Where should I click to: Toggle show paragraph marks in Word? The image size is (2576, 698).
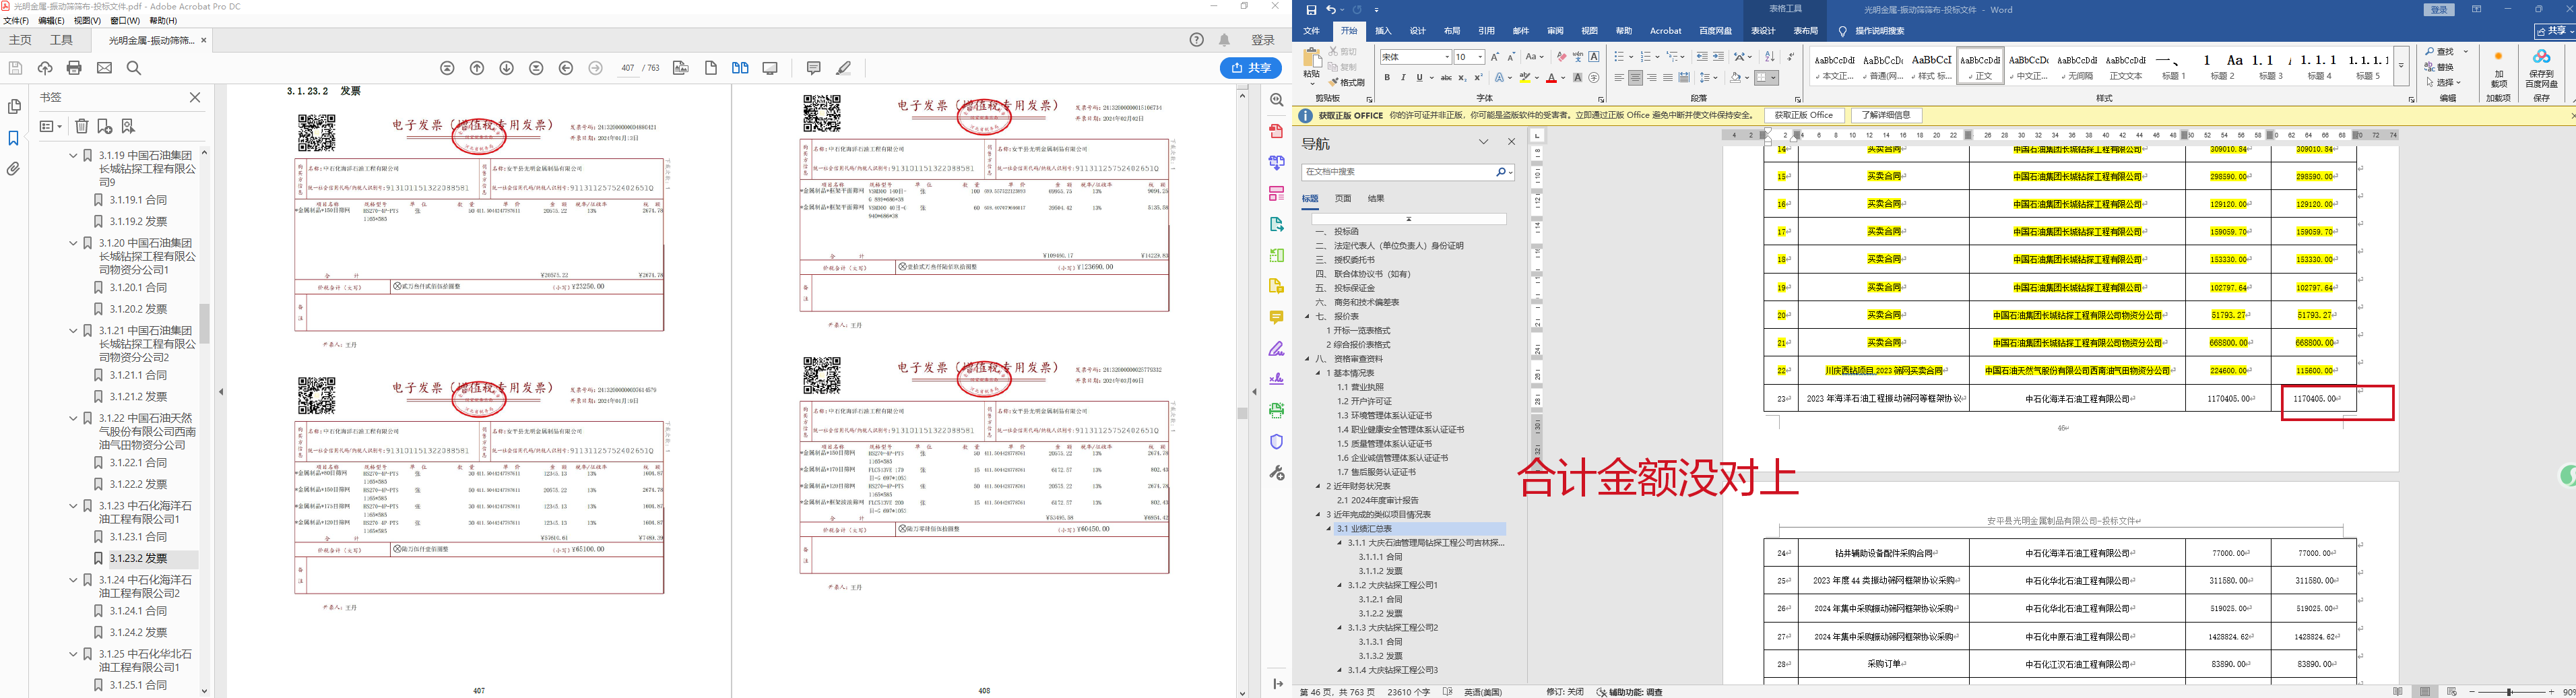1790,57
